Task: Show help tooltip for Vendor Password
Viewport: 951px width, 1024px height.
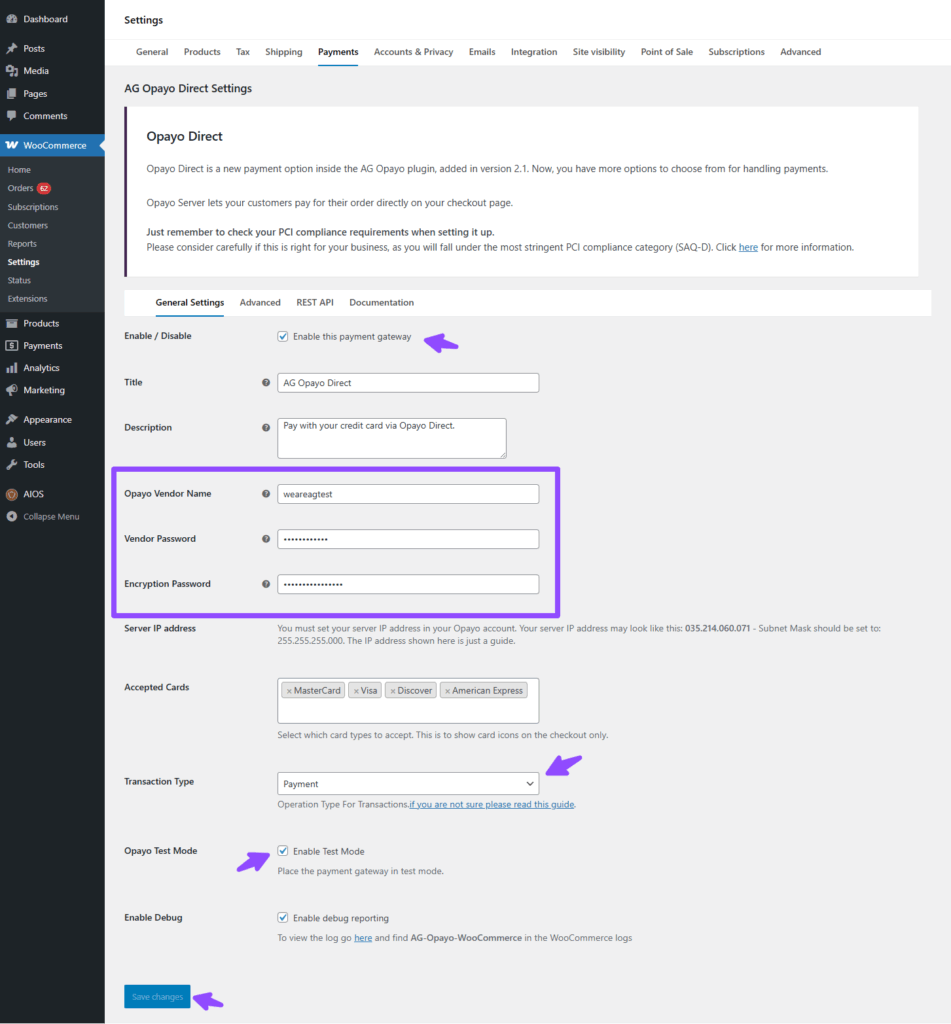Action: point(266,539)
